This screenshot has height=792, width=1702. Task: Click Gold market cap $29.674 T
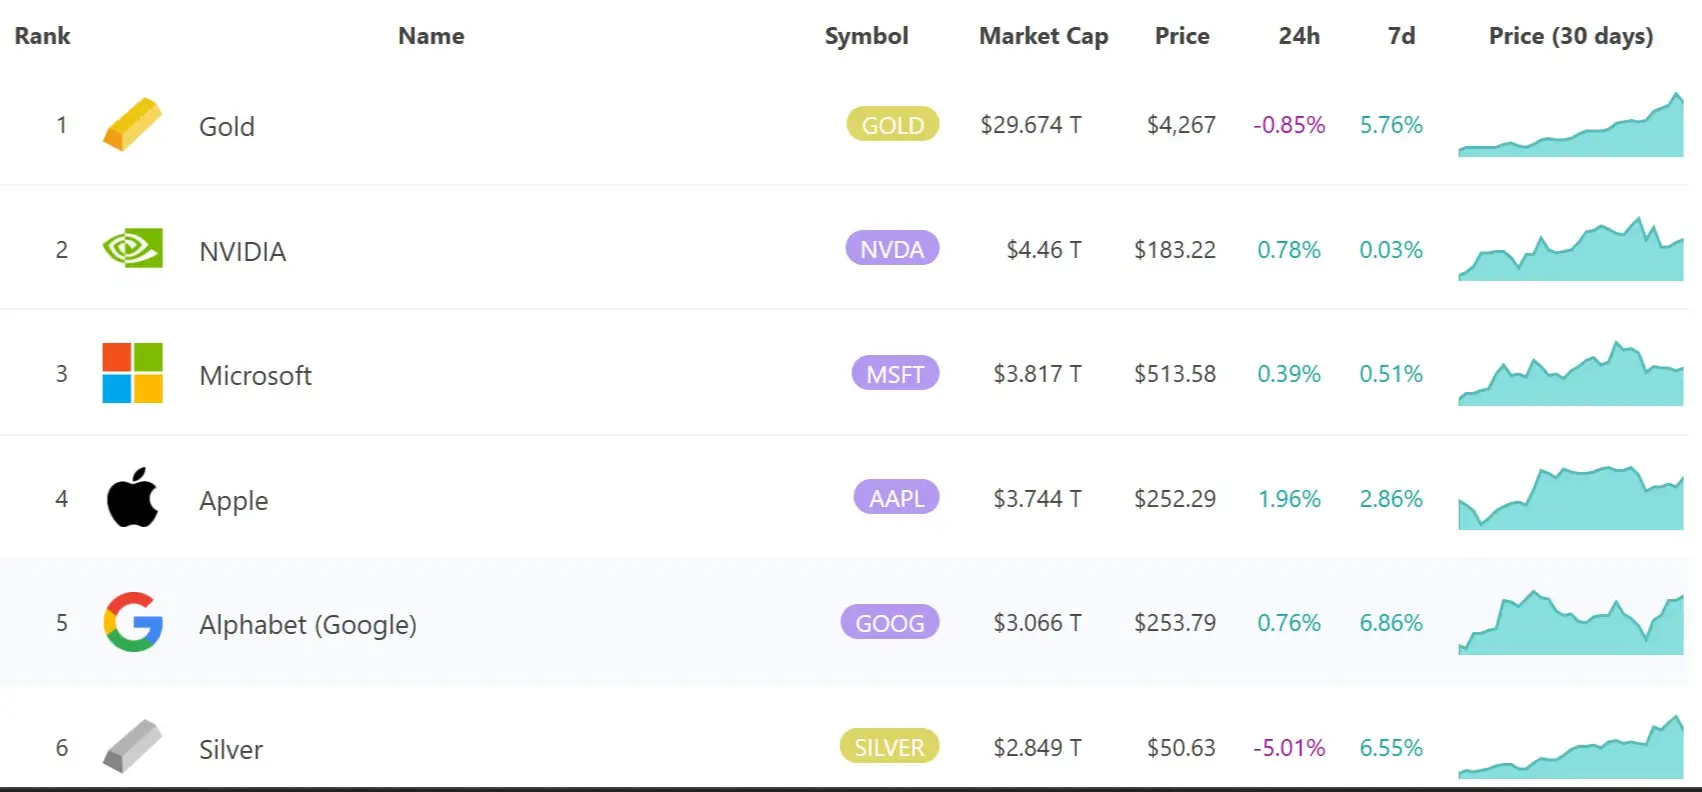pos(1031,125)
